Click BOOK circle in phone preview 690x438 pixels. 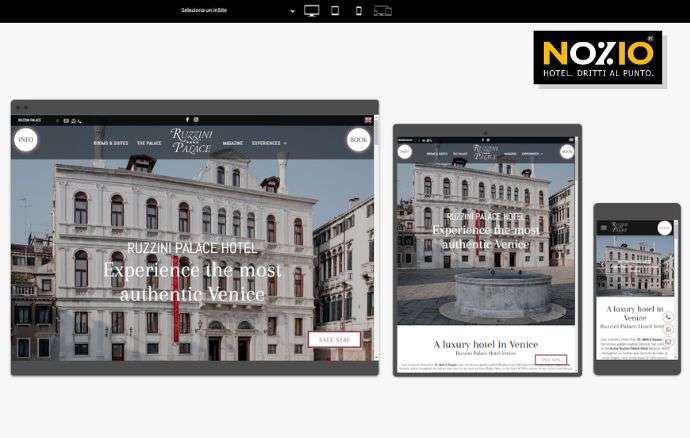[x=664, y=228]
